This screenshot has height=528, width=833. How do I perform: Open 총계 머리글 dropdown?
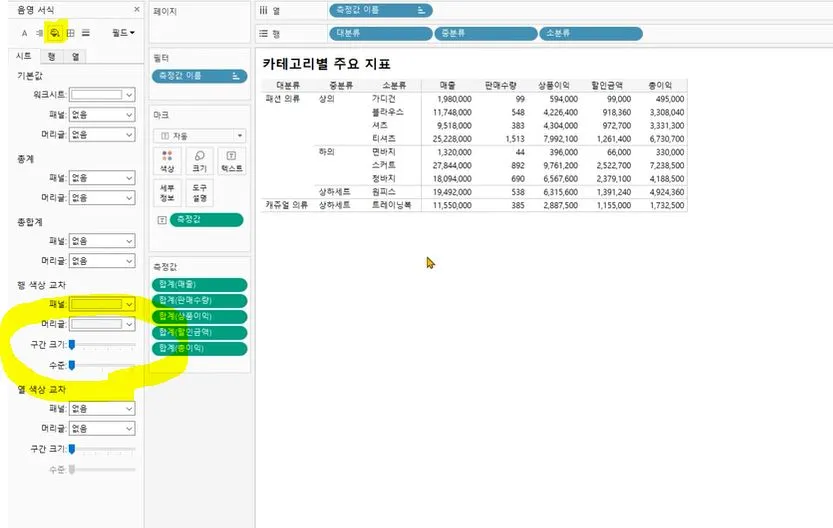click(102, 198)
